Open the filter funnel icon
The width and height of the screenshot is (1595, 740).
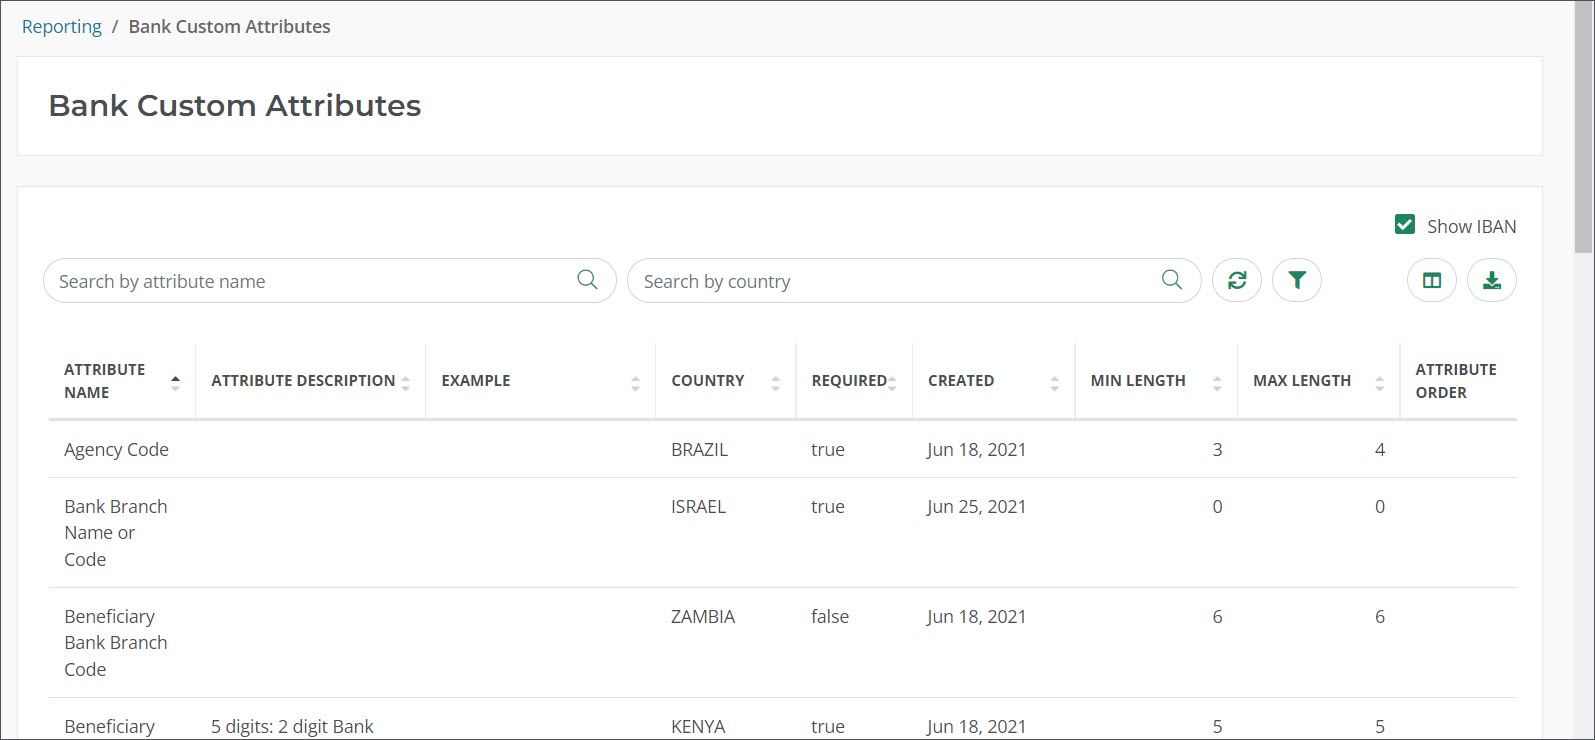1297,281
